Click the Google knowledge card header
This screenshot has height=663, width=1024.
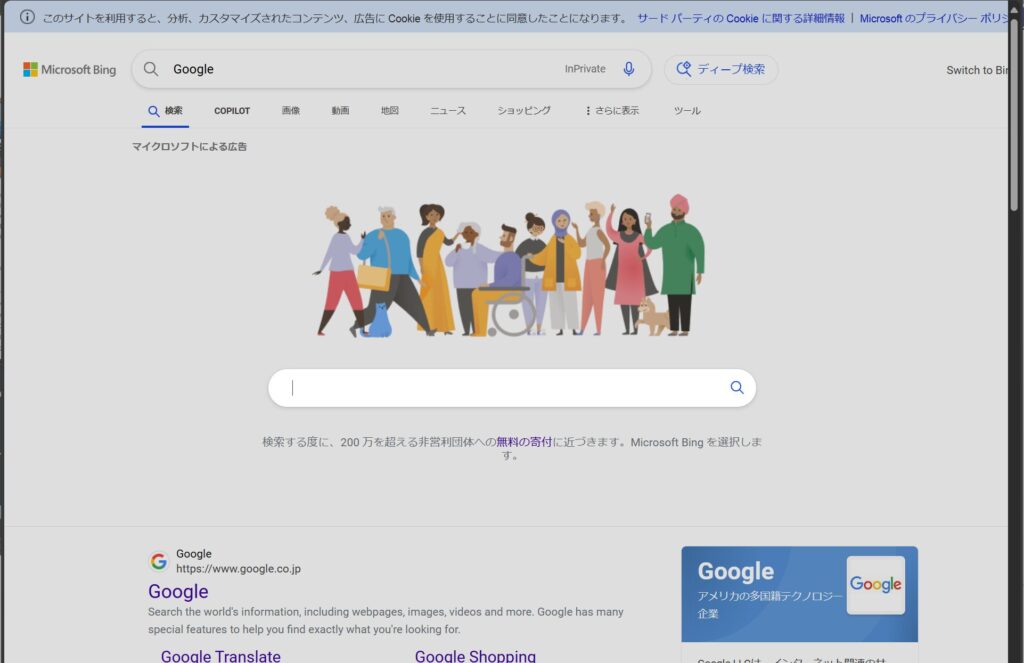pyautogui.click(x=799, y=594)
